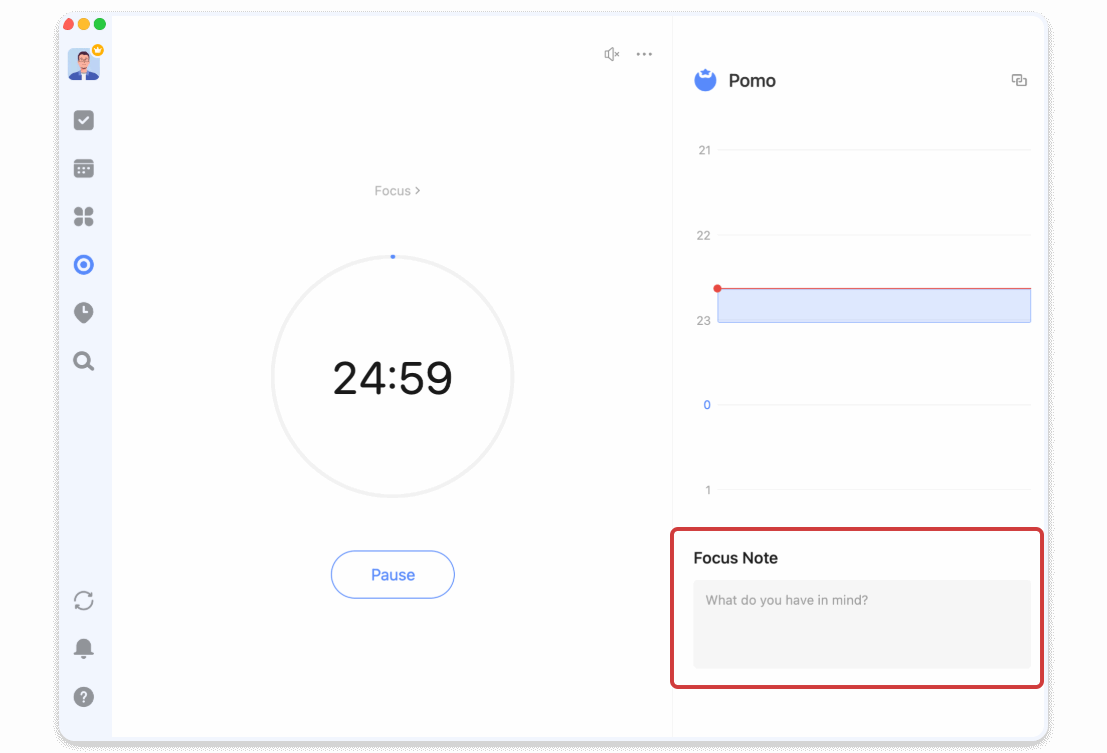Open the three-dot more options menu

point(644,54)
